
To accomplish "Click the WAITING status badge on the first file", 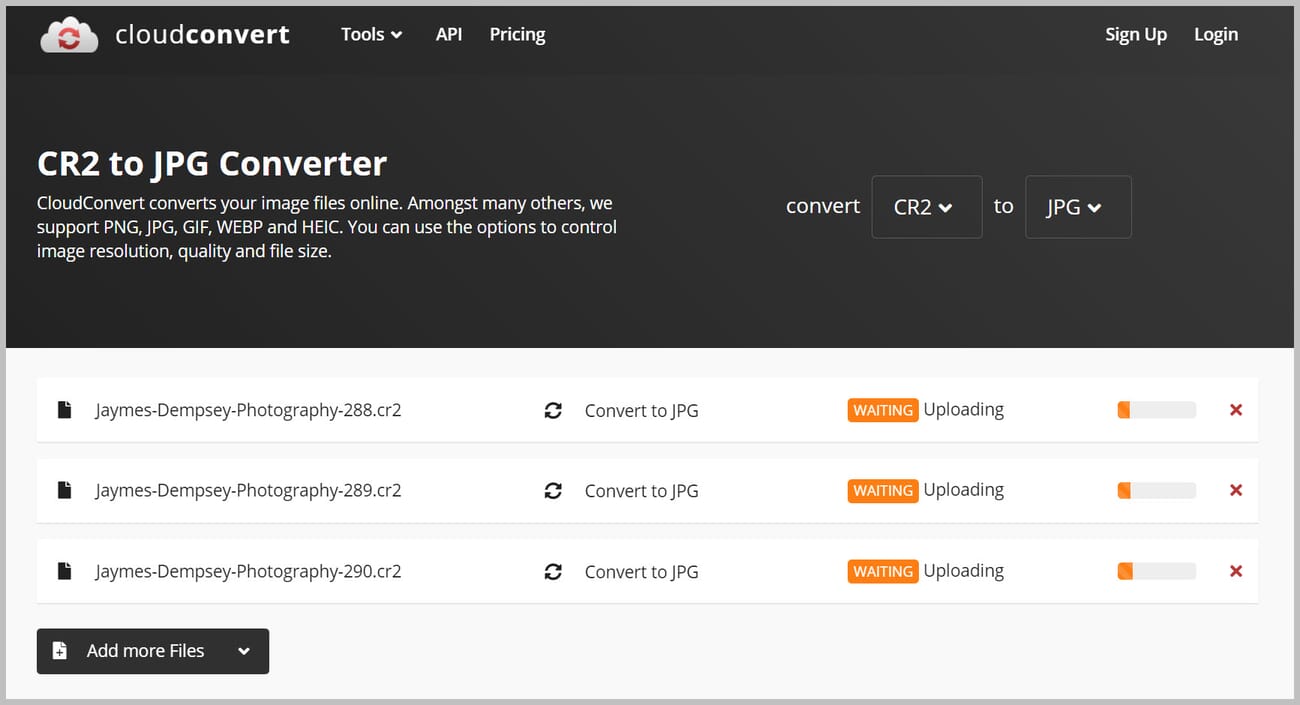I will (883, 409).
